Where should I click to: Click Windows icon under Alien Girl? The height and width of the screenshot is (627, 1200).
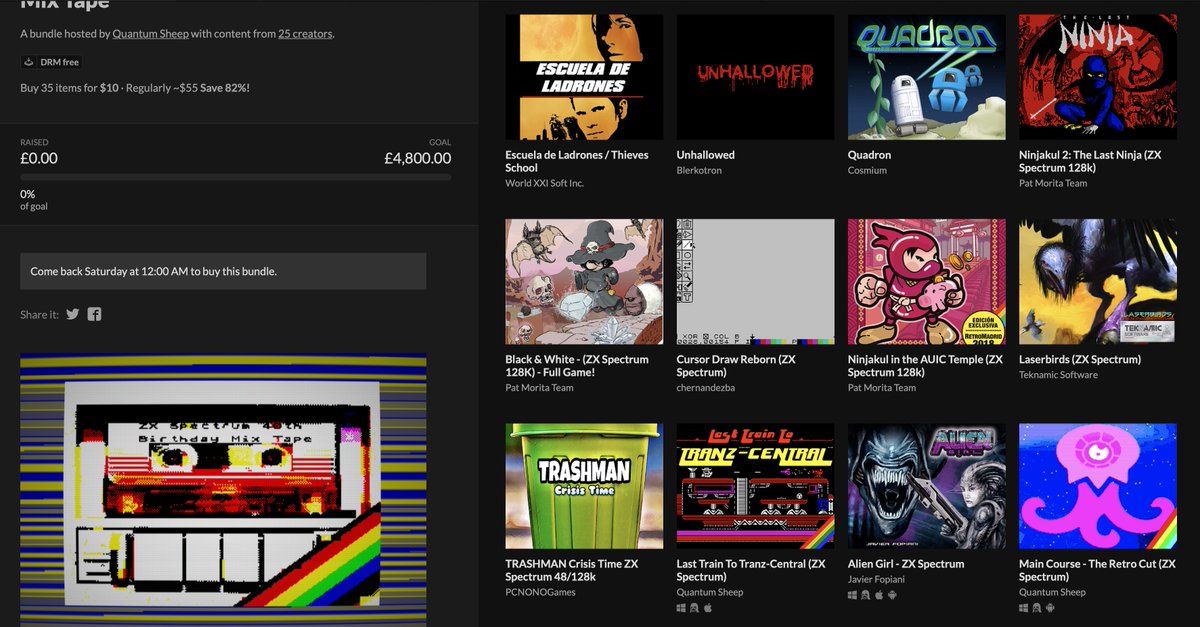pos(853,594)
